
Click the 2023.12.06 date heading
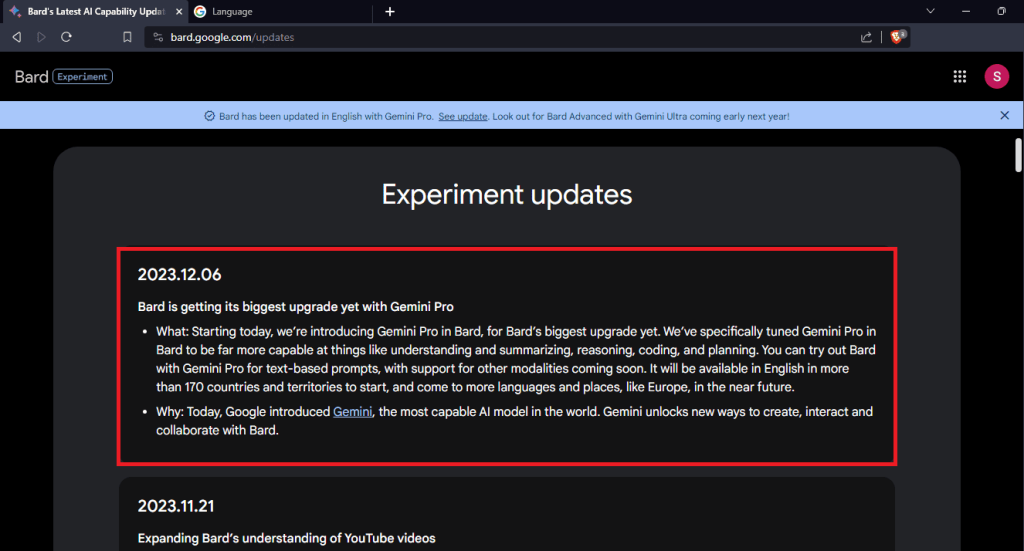click(x=180, y=275)
